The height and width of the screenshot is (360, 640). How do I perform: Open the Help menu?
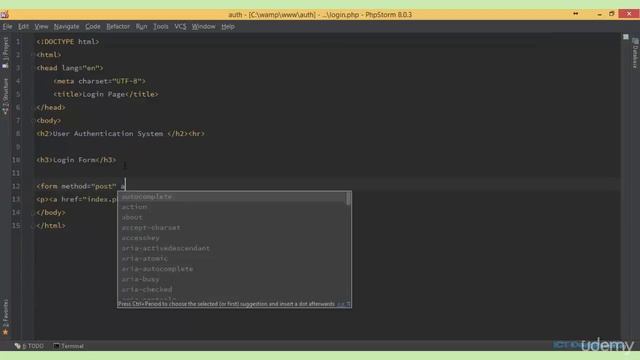pos(228,27)
